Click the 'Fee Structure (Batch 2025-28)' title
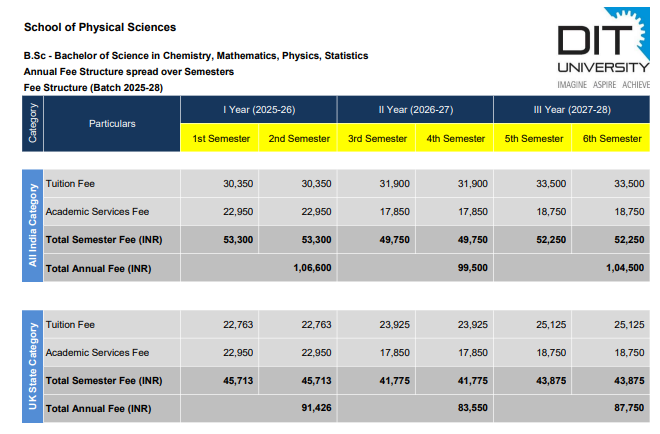The height and width of the screenshot is (434, 660). 93,88
